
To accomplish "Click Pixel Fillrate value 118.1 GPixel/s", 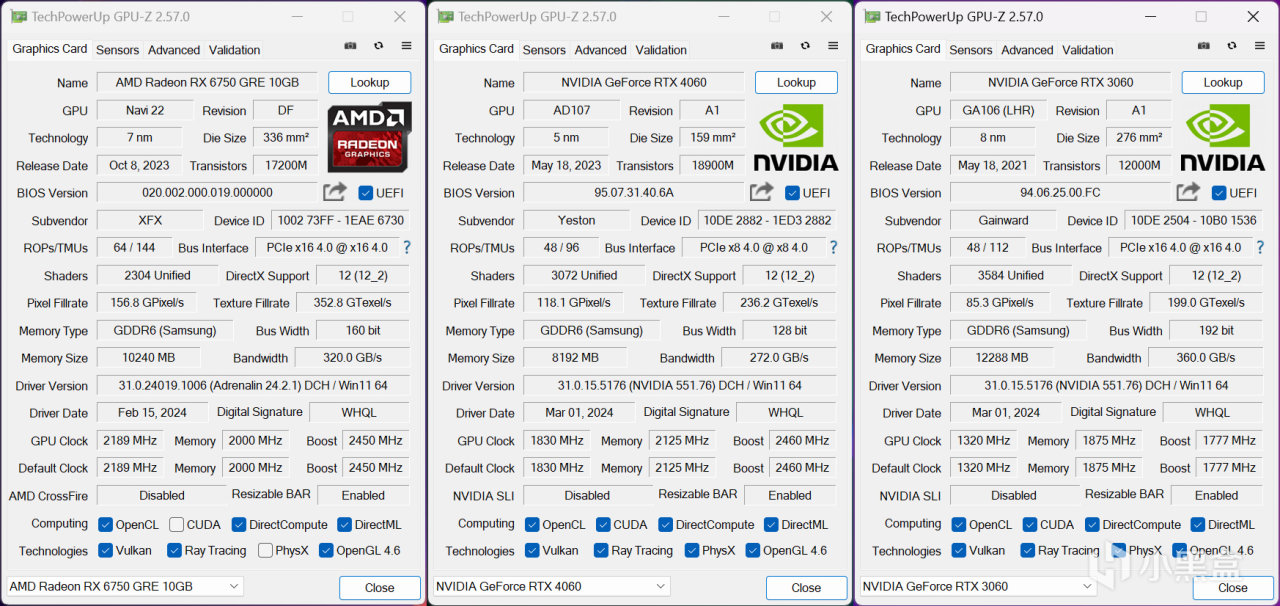I will click(x=574, y=303).
